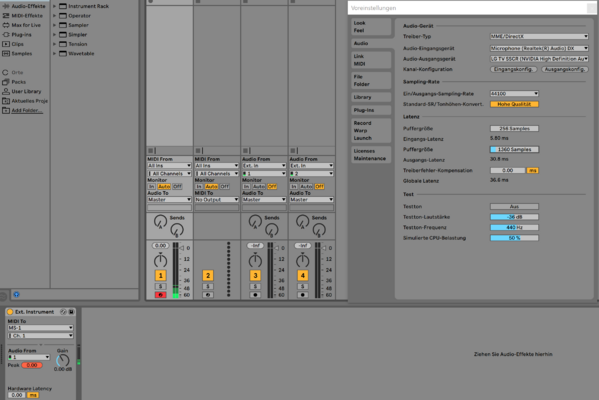Expand Sampler folder
This screenshot has height=400, width=599.
tap(54, 25)
